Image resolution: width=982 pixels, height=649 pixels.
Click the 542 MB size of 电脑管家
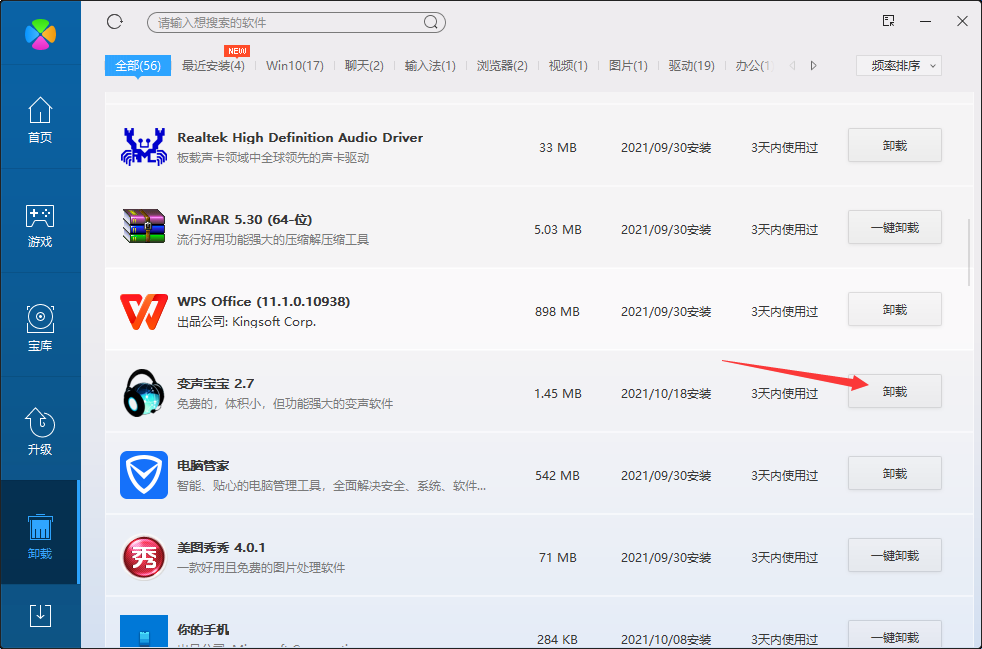558,476
